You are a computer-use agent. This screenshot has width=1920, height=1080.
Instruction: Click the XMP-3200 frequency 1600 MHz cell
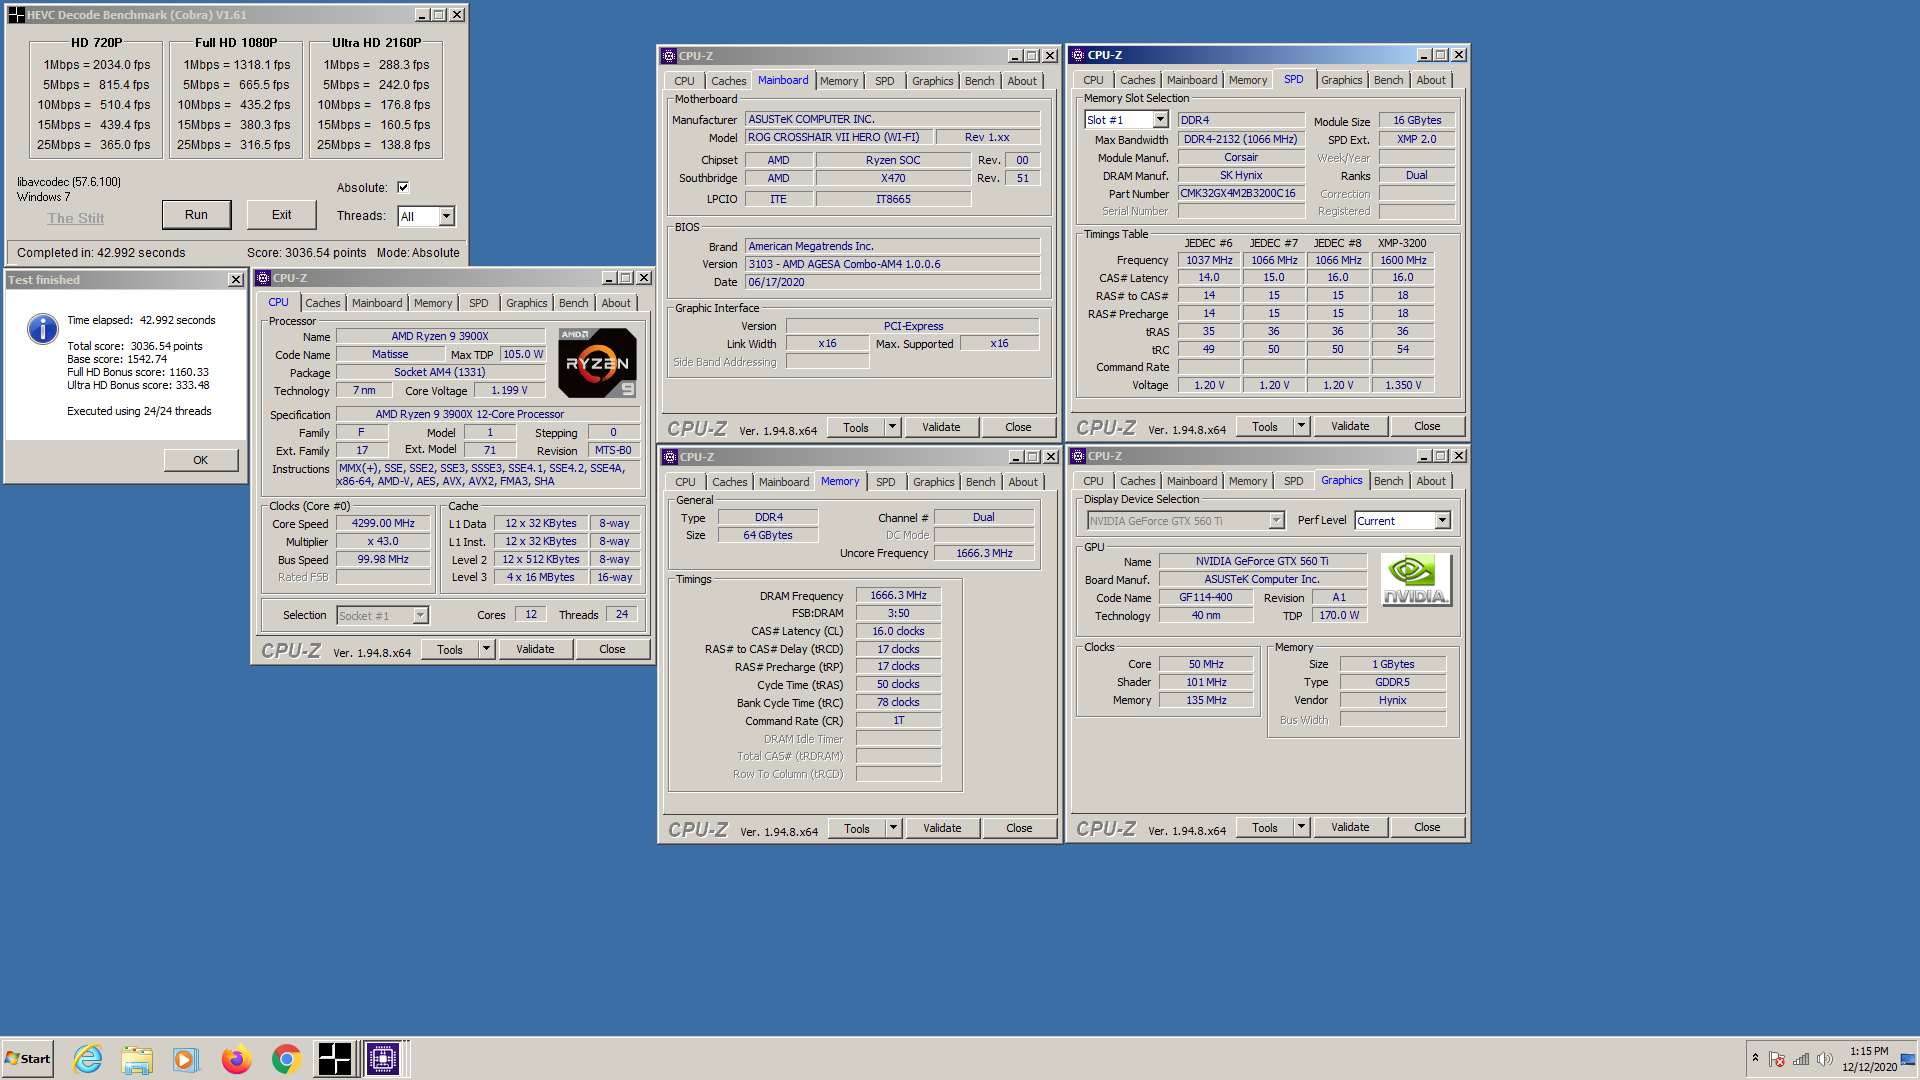[1403, 260]
